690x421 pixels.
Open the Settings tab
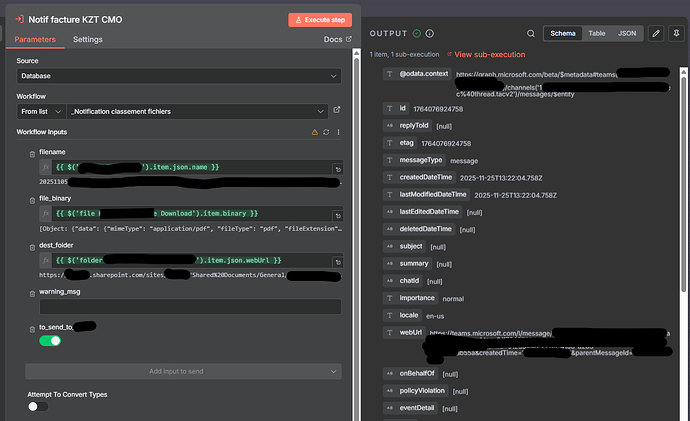click(88, 40)
